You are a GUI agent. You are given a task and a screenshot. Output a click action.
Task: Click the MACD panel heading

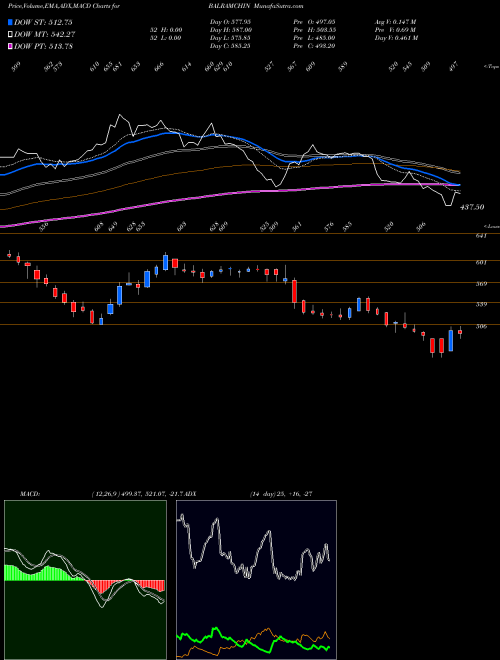(x=30, y=494)
